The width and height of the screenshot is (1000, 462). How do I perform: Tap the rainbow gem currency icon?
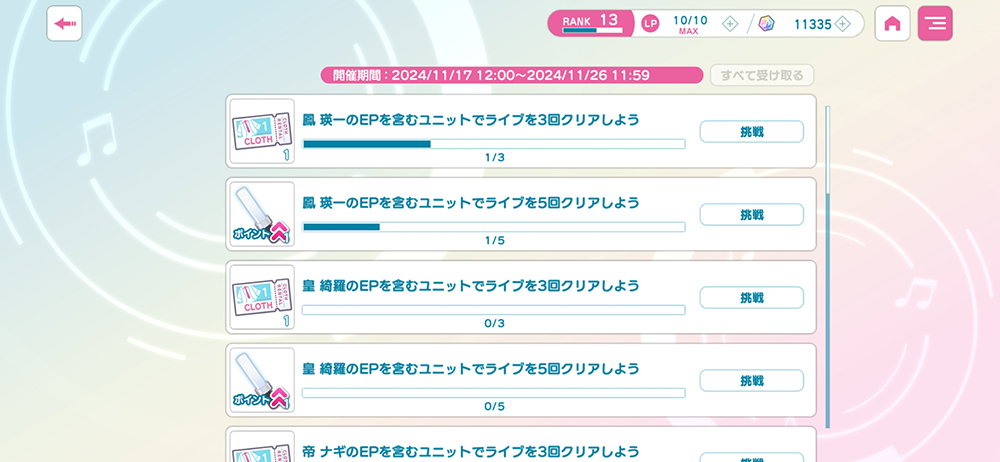(x=767, y=24)
